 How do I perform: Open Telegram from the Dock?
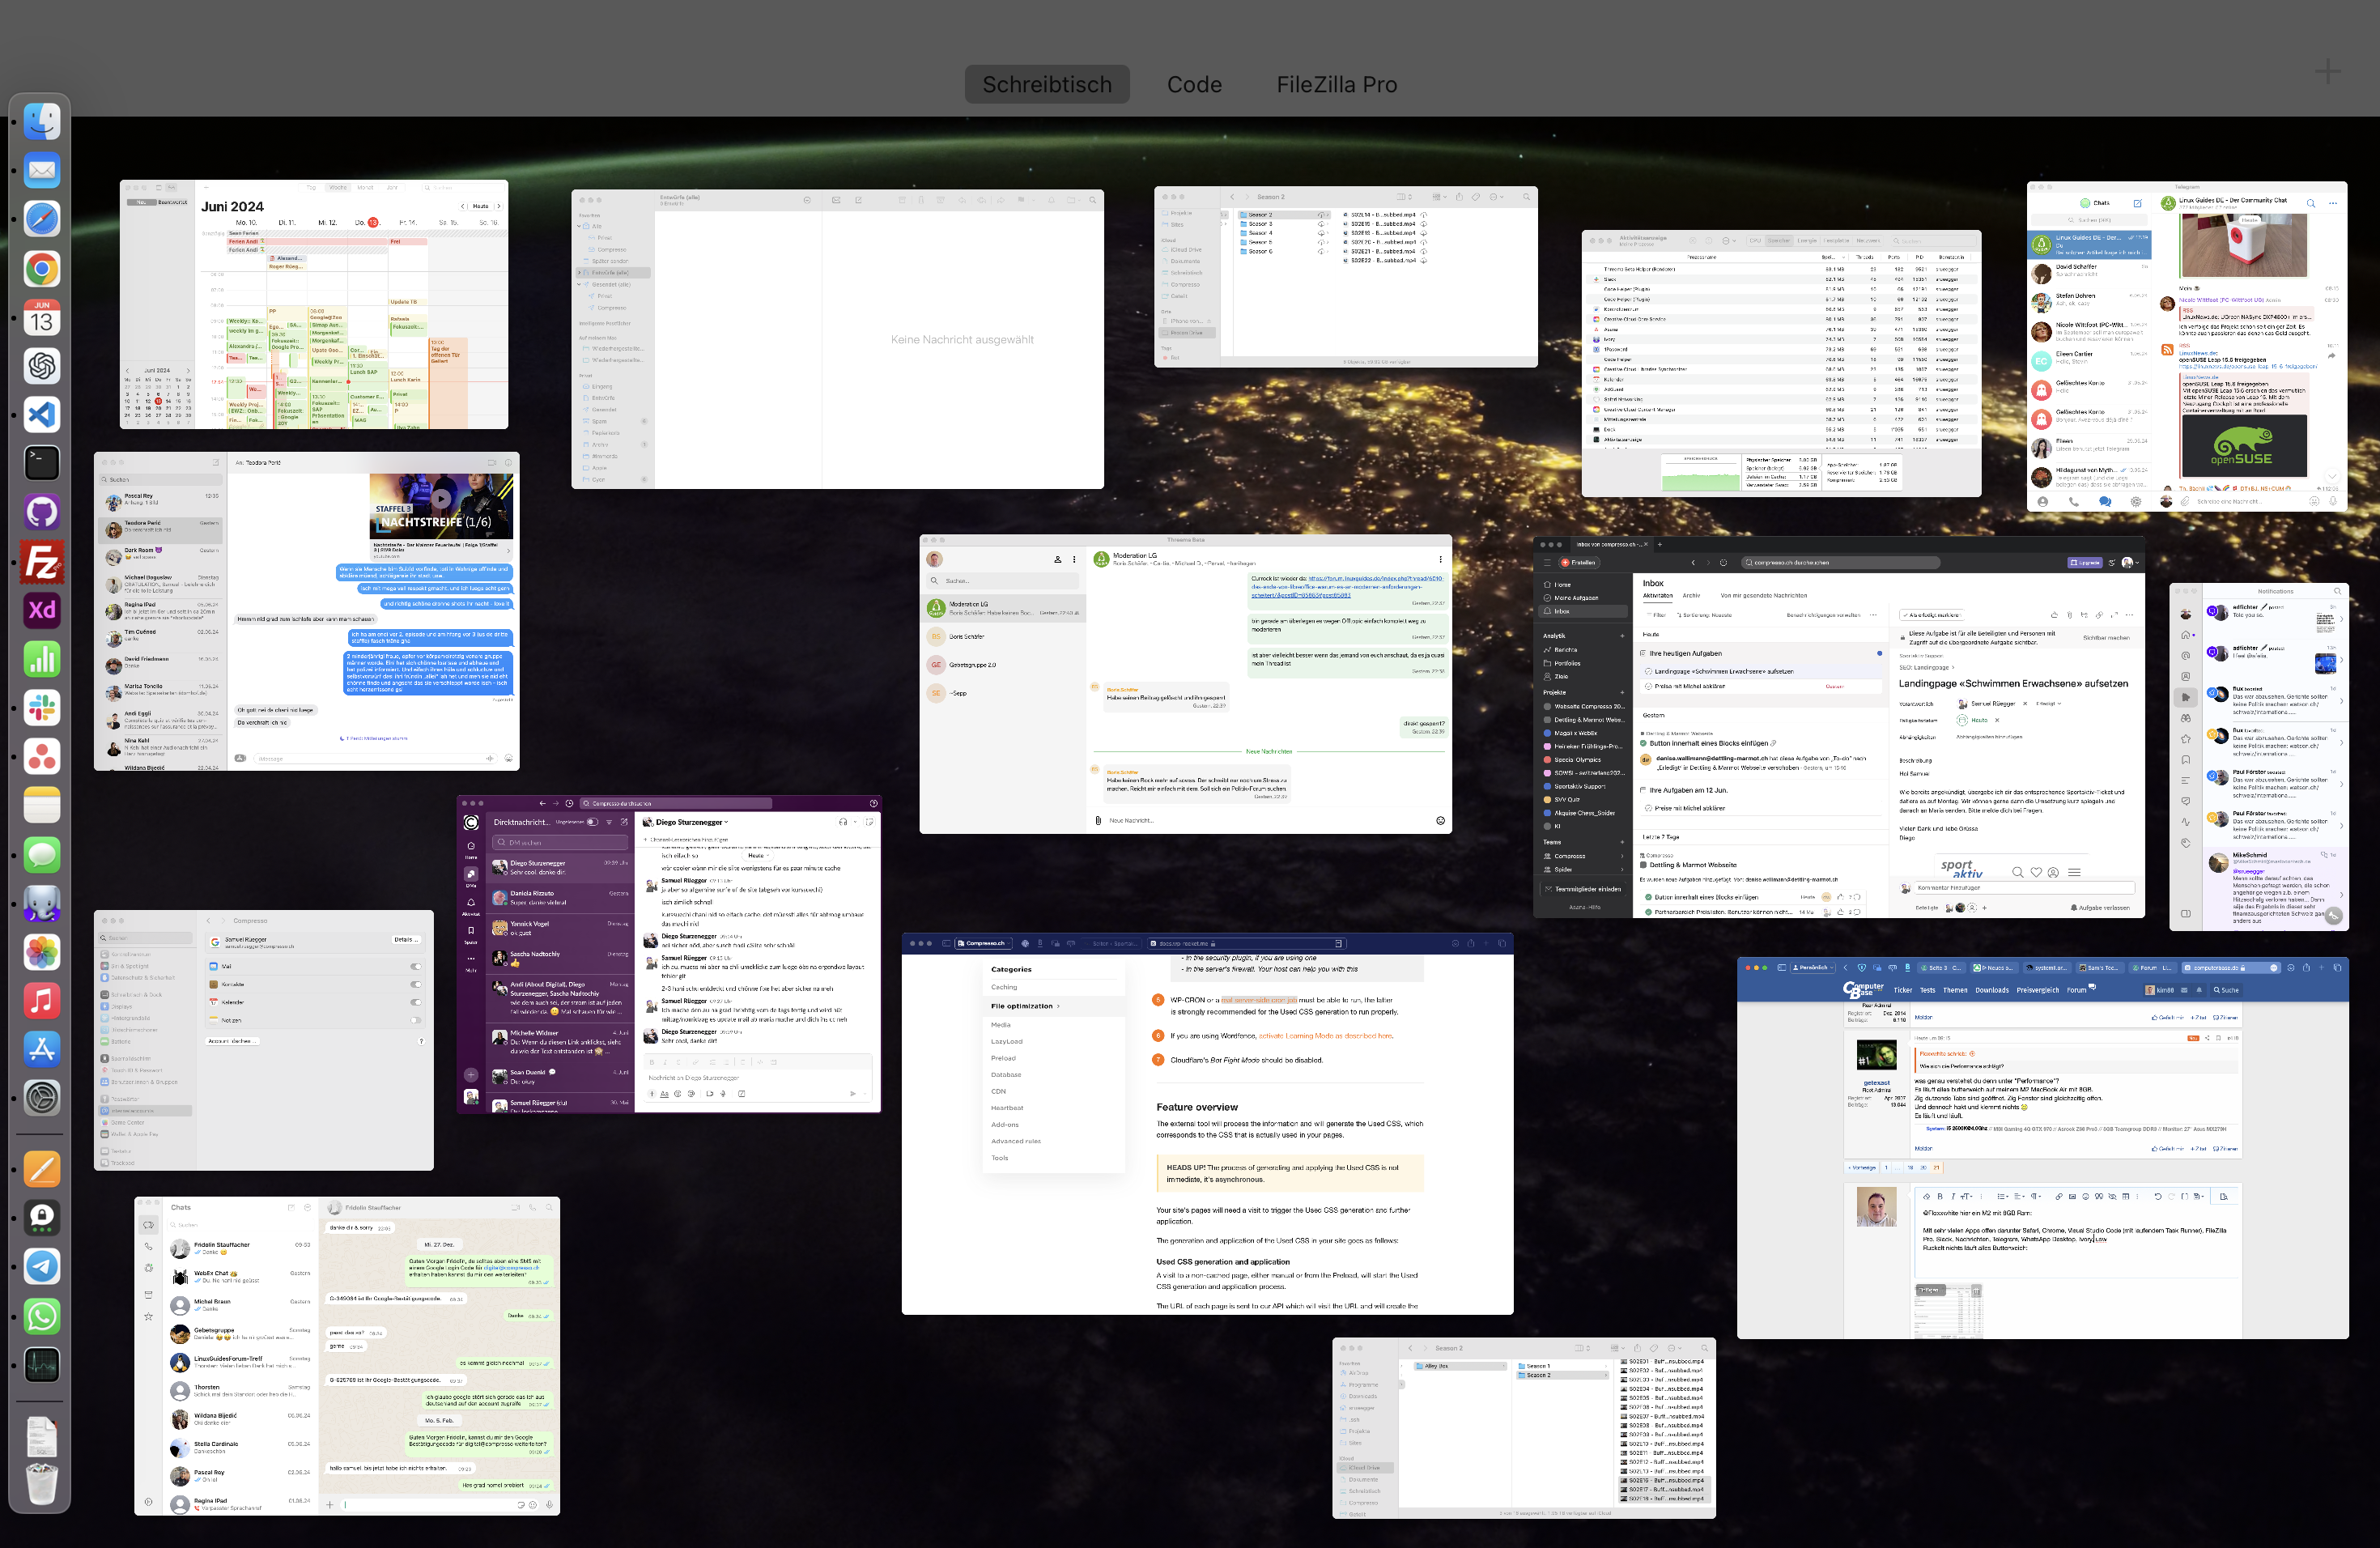(x=41, y=1267)
